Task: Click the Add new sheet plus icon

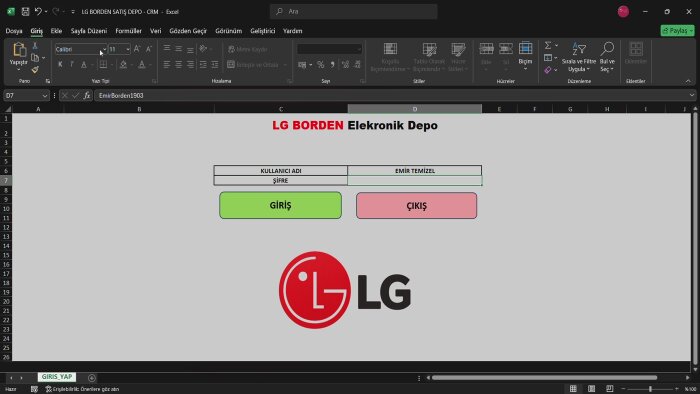Action: (x=92, y=378)
